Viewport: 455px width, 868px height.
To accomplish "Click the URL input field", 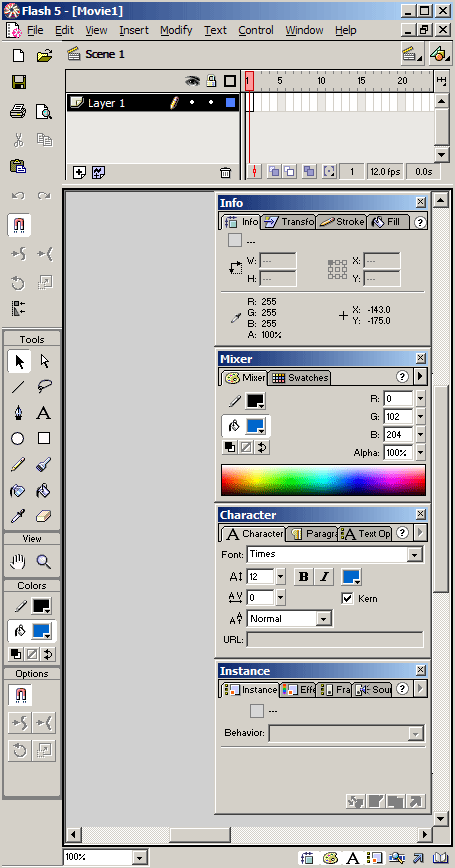I will coord(335,639).
